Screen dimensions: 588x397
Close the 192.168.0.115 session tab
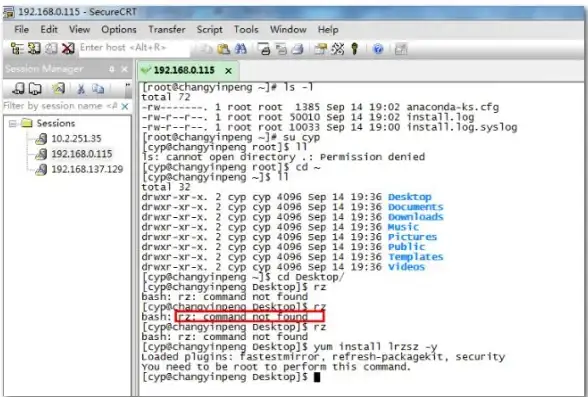tap(228, 70)
